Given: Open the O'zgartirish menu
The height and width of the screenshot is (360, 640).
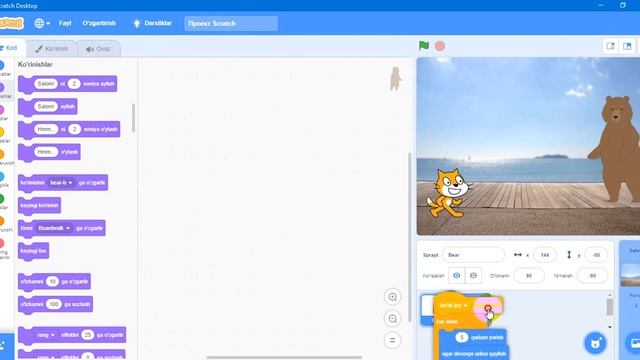Looking at the screenshot, I should tap(99, 23).
